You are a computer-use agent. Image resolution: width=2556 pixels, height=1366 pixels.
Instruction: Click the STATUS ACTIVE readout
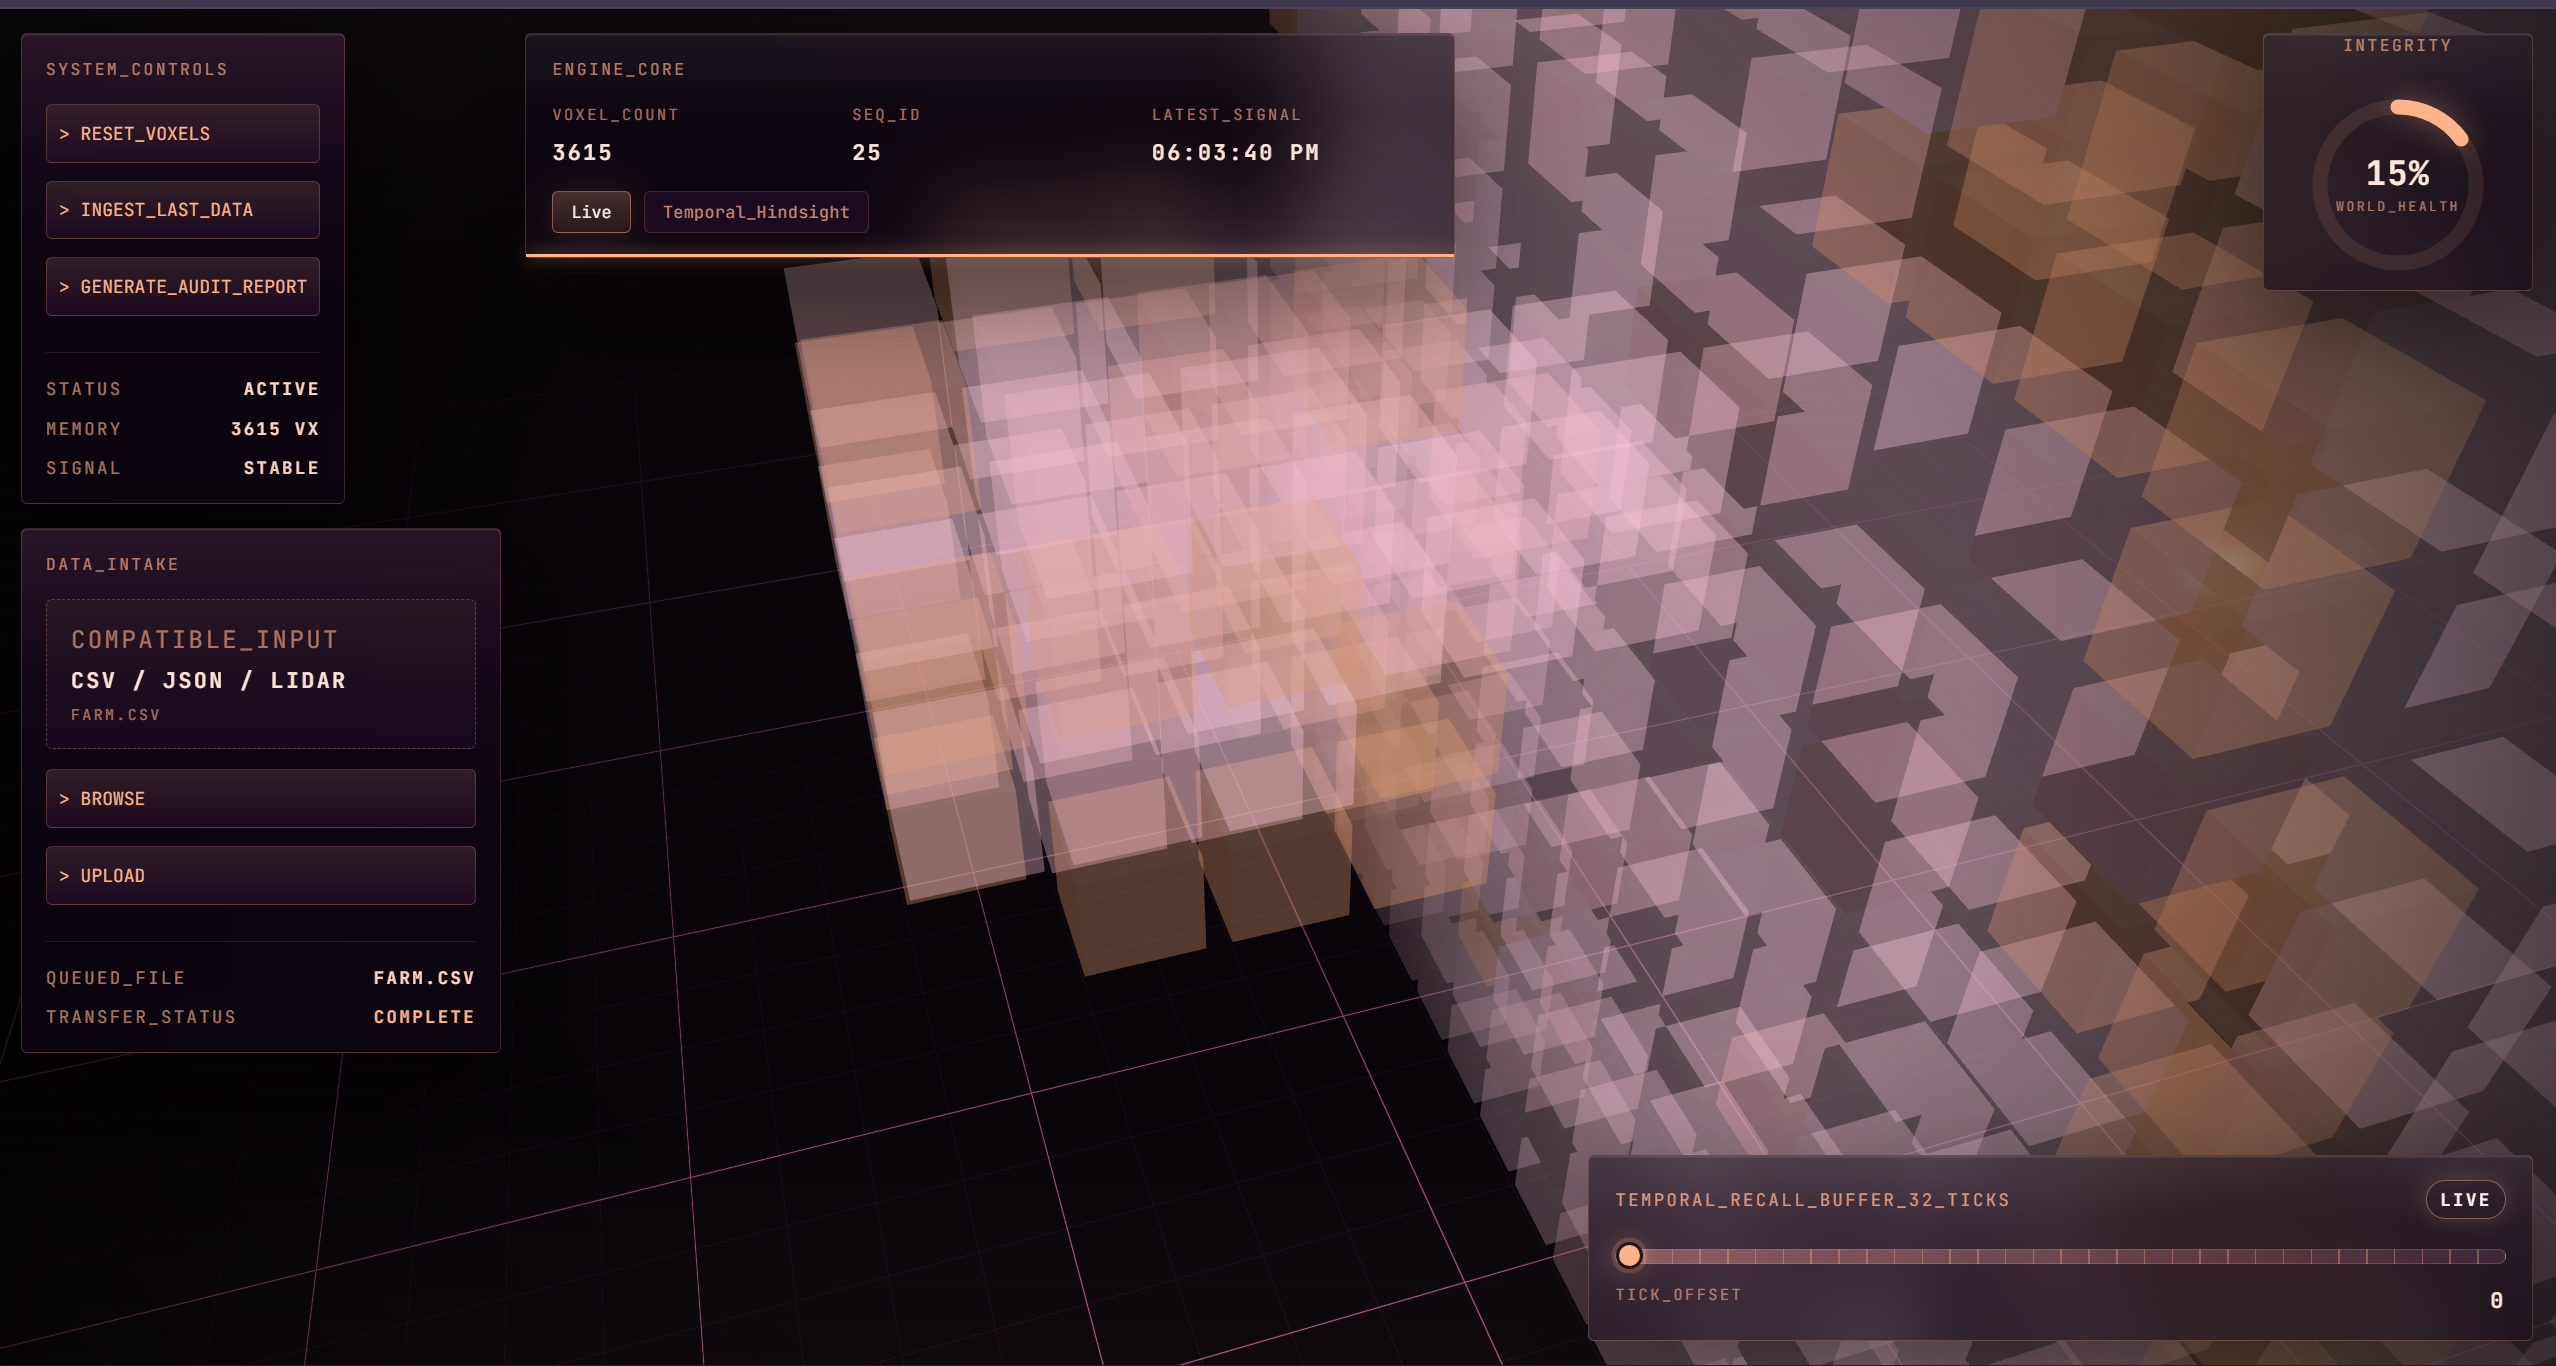tap(281, 389)
